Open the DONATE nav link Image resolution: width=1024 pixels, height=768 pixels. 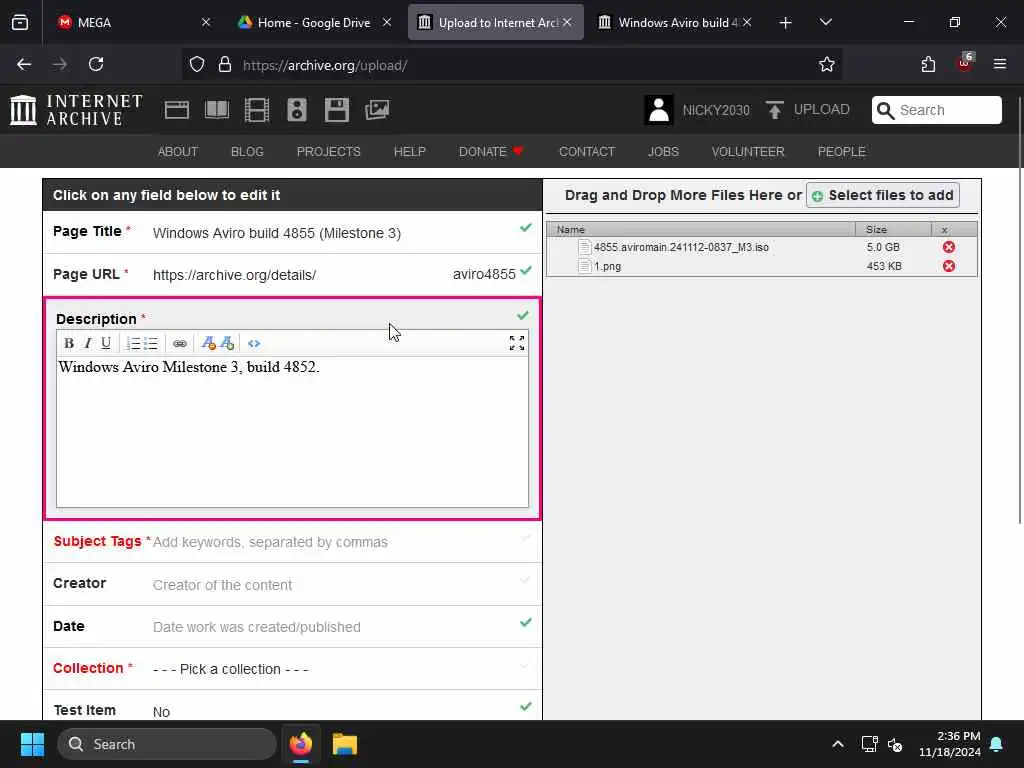491,152
